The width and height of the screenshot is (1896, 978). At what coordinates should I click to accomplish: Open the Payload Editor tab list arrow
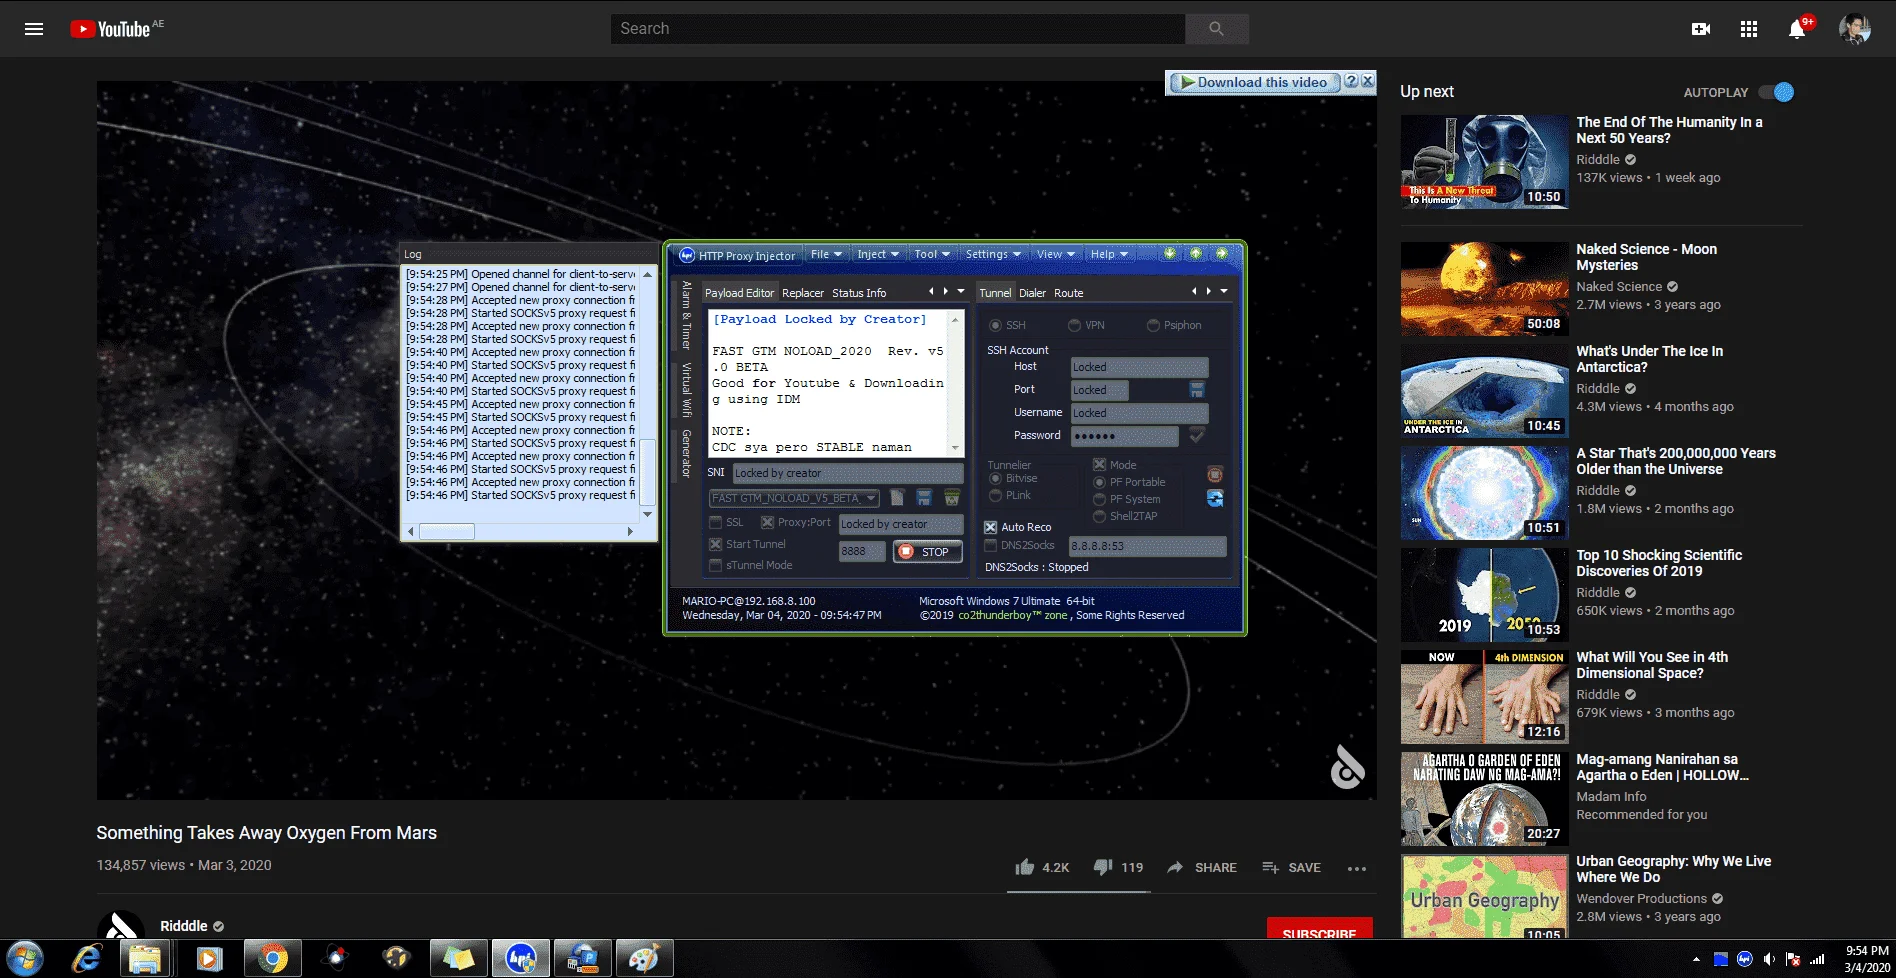pos(961,292)
